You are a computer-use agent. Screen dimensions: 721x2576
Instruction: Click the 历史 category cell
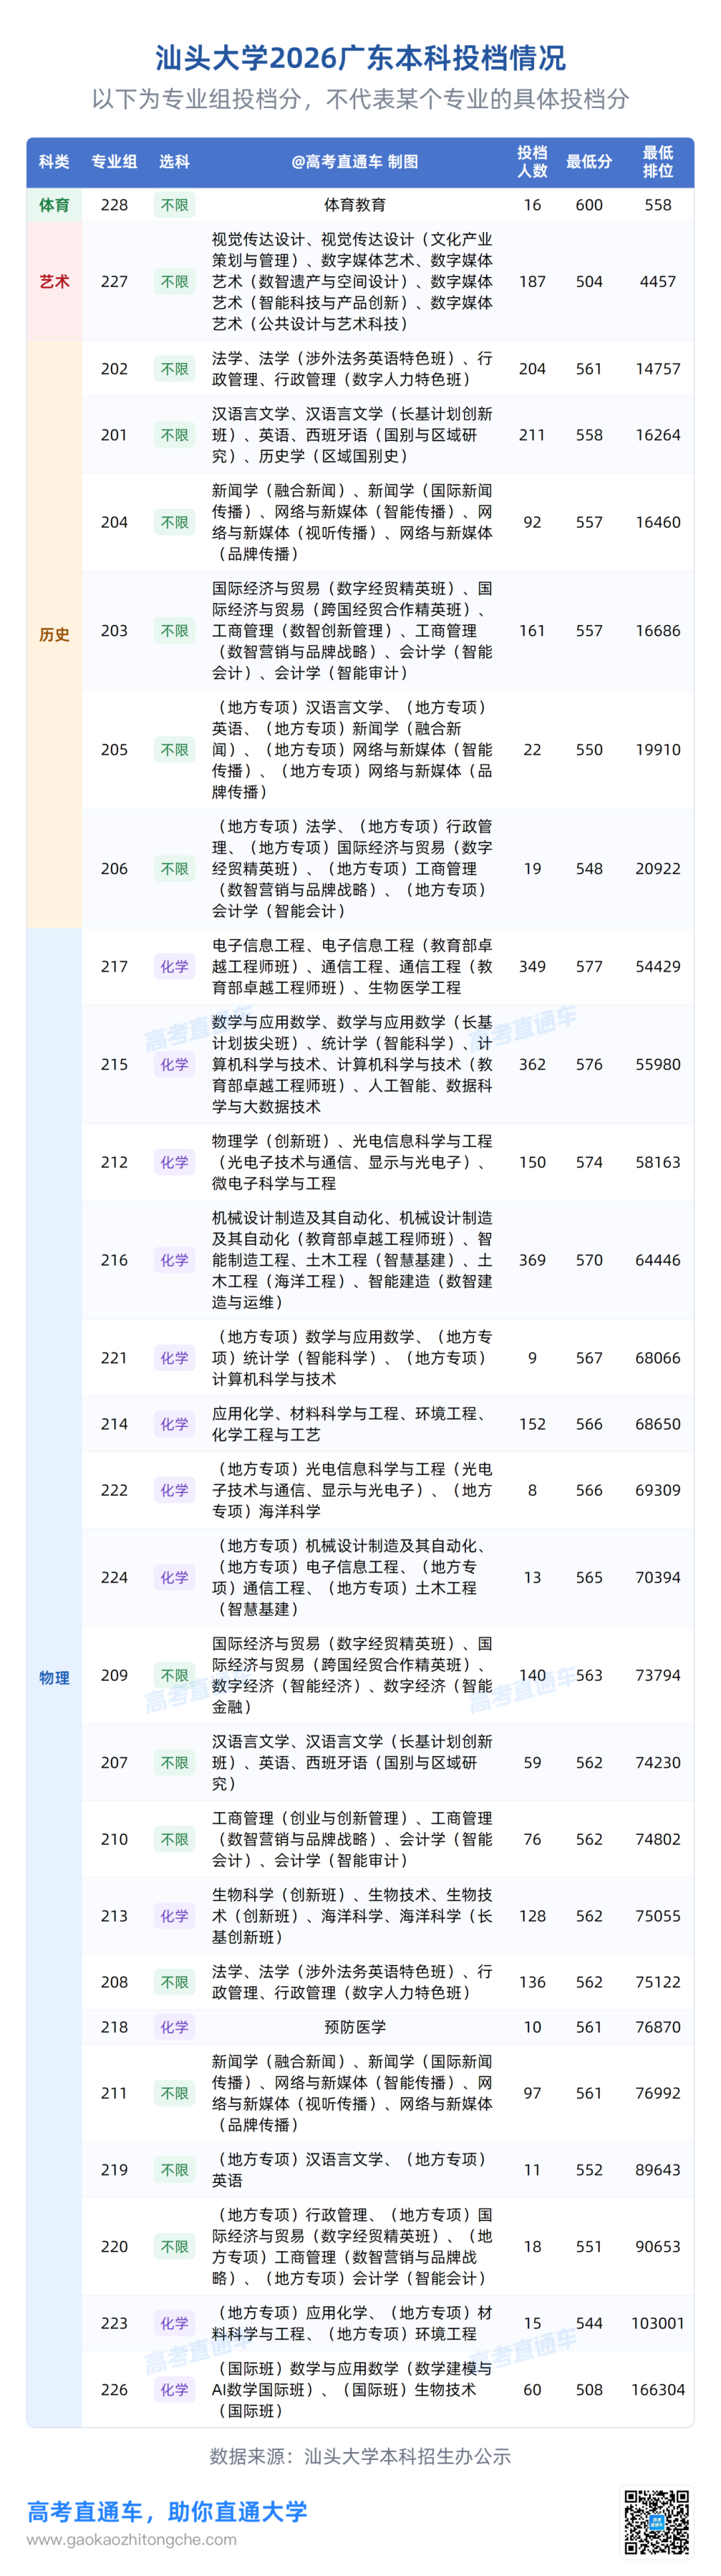pos(54,635)
